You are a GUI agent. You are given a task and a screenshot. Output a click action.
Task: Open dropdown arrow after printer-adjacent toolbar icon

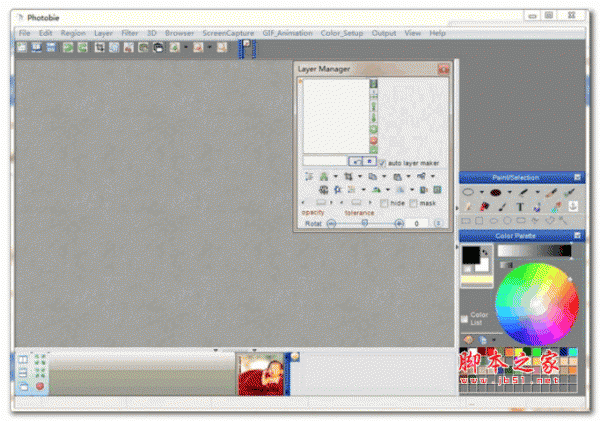coord(186,47)
